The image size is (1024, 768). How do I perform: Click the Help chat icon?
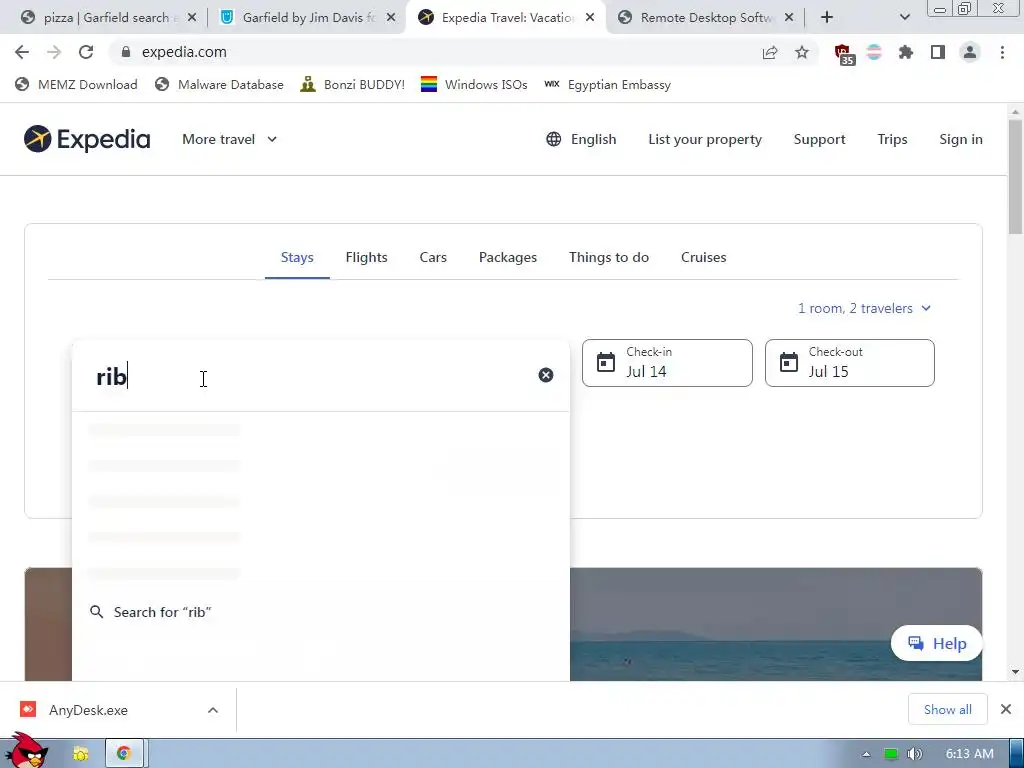(916, 643)
